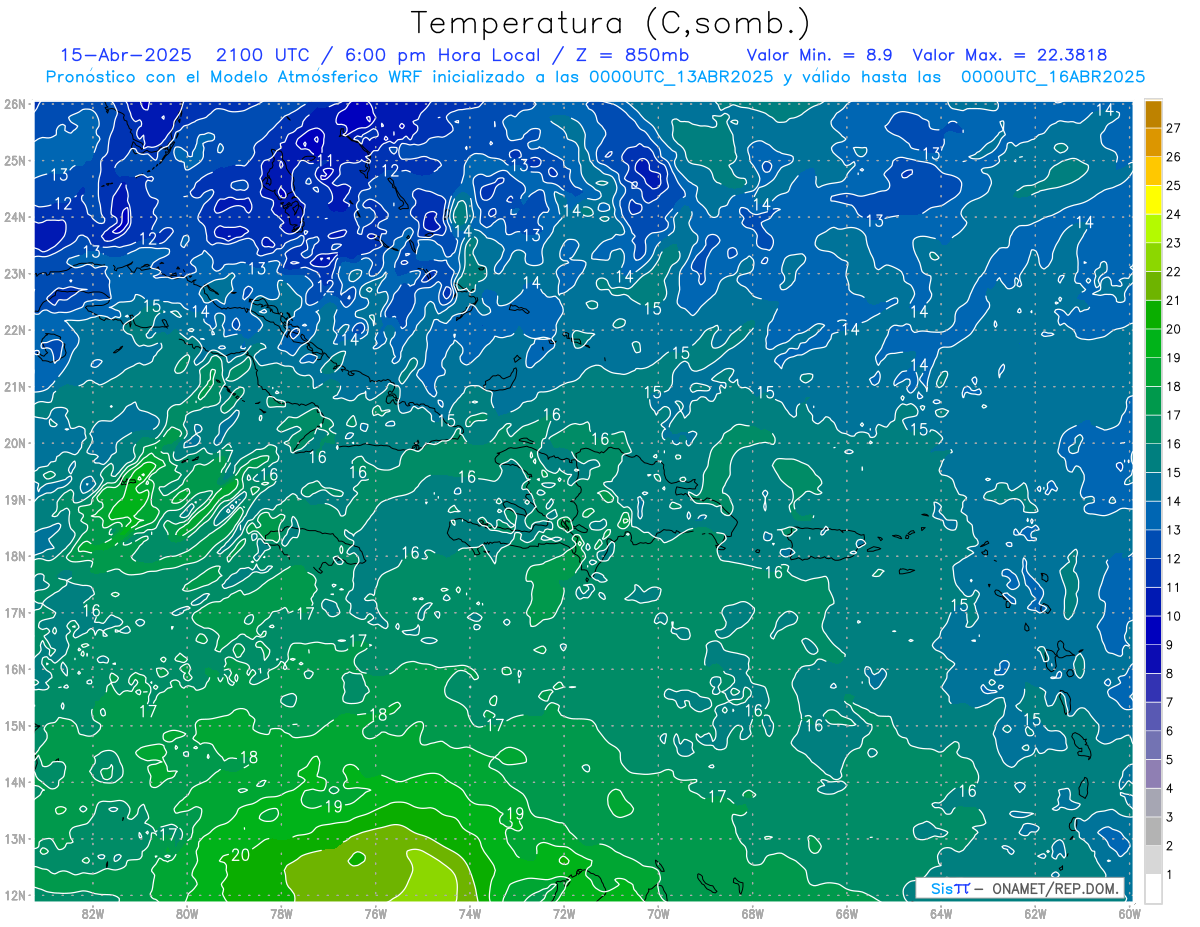Pick the purple swatch between legend 4 and 5
The height and width of the screenshot is (927, 1200).
[1154, 772]
